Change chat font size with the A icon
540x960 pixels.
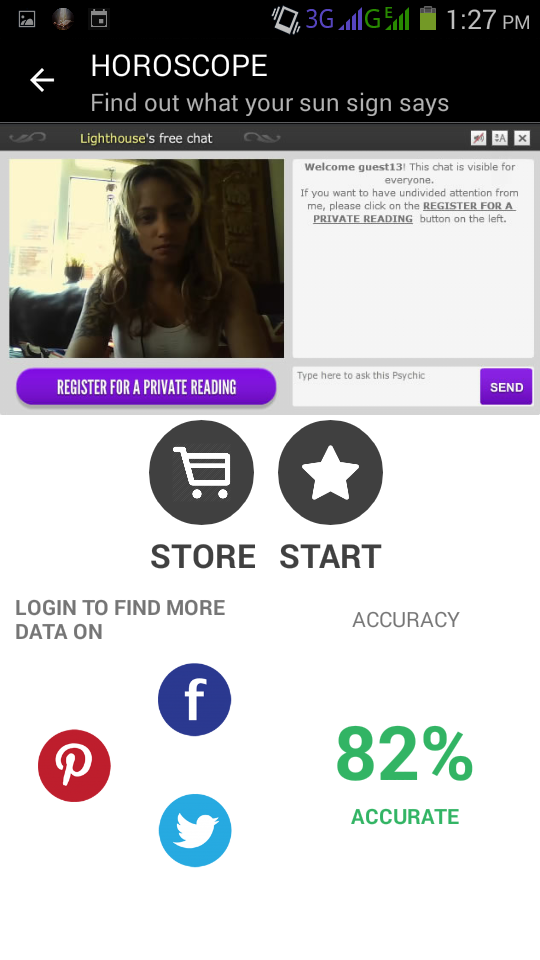click(500, 138)
